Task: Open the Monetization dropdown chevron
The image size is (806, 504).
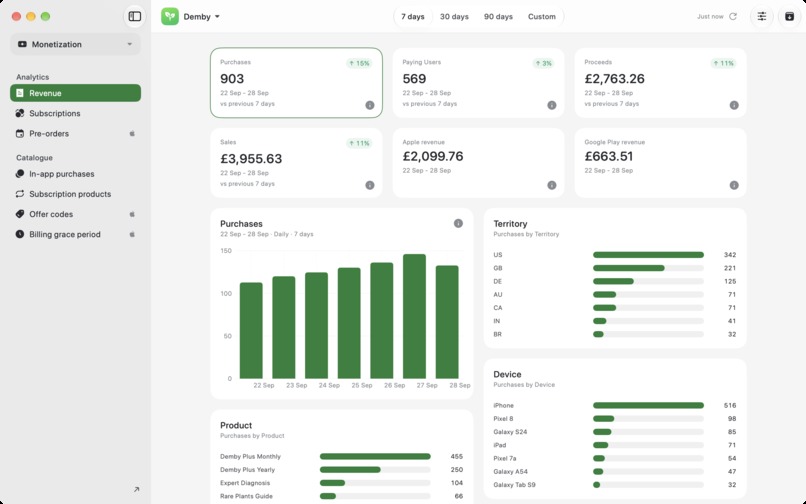Action: pos(130,44)
